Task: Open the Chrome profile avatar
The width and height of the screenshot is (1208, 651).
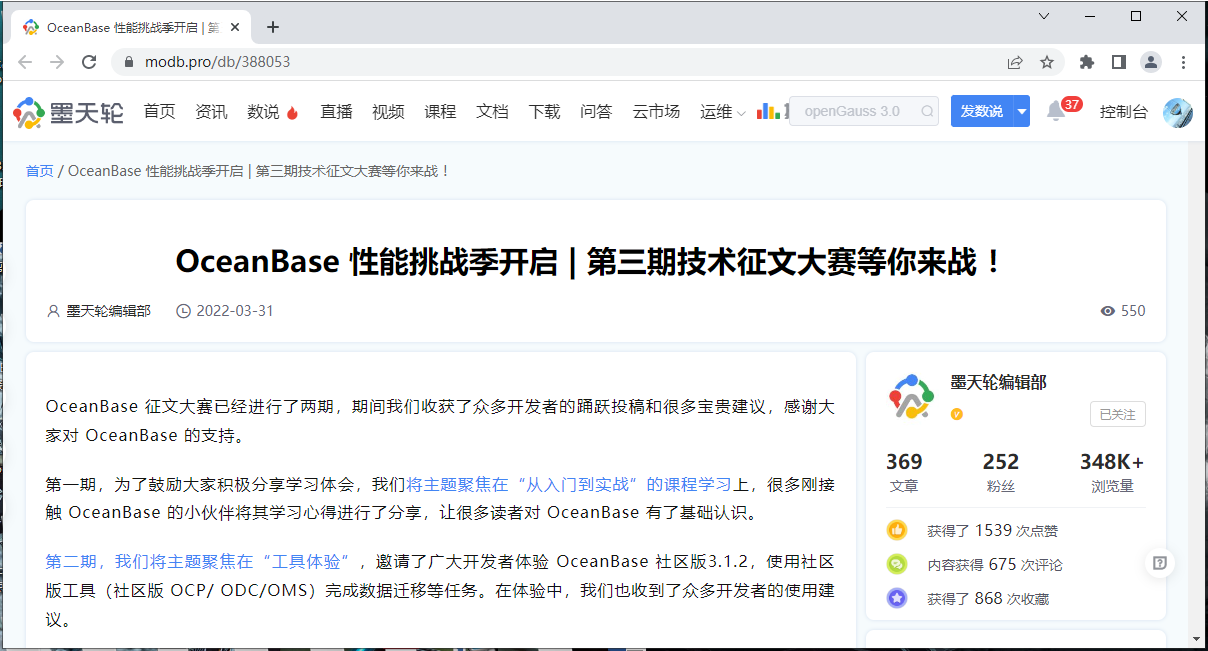Action: 1151,62
